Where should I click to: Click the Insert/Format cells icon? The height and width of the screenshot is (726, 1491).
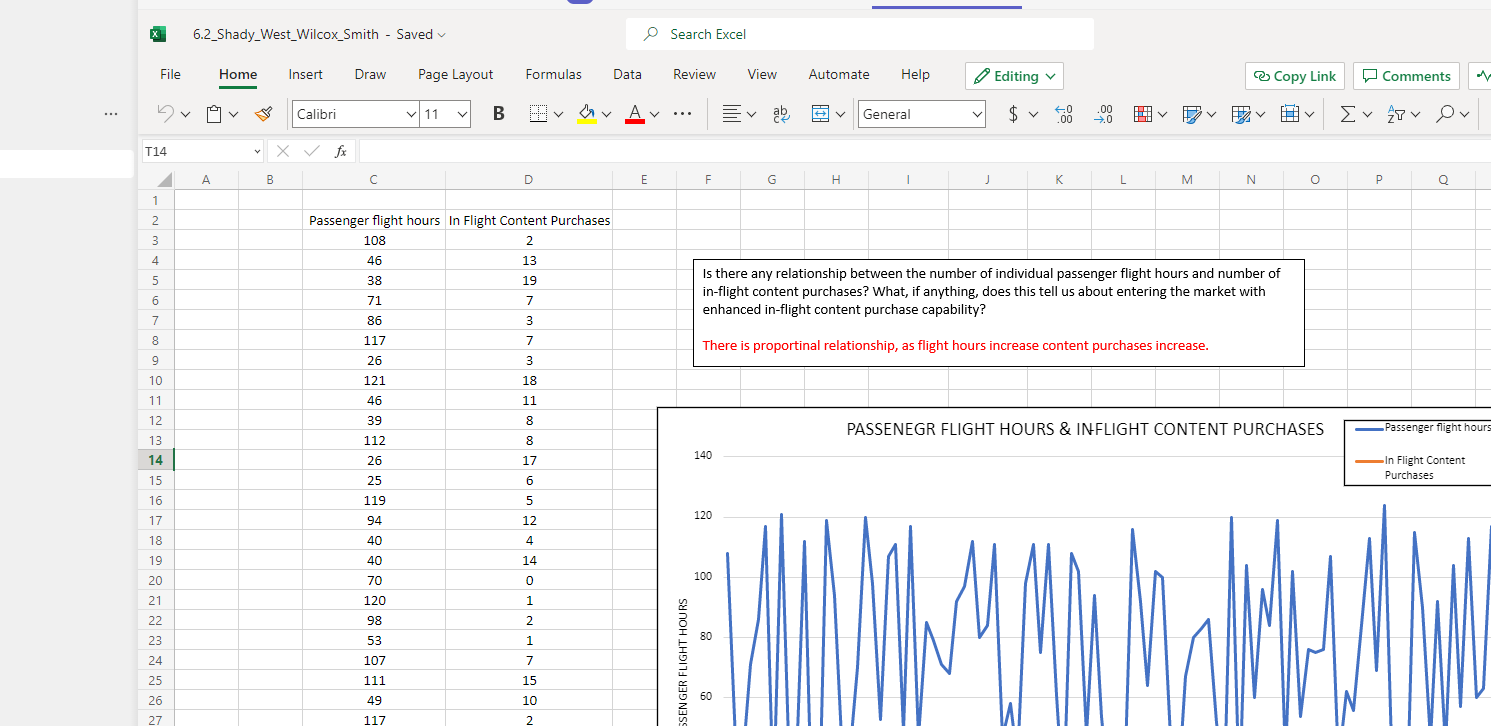click(x=1289, y=114)
